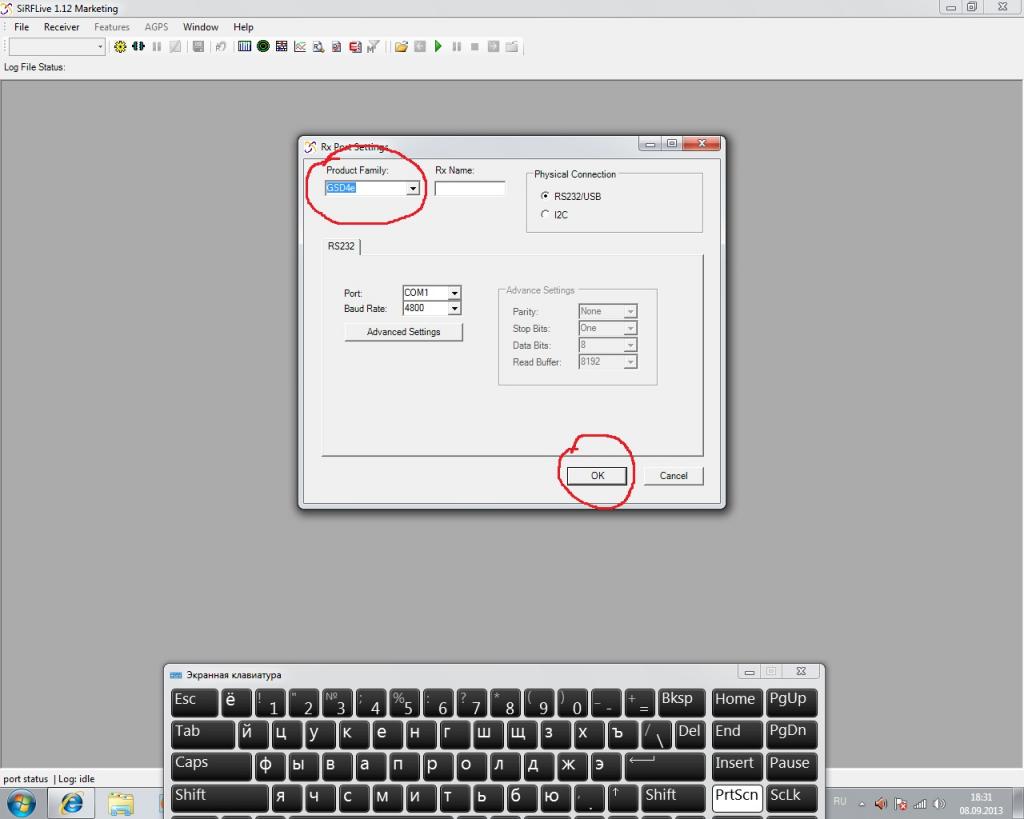Click into the Rx Name text field
This screenshot has height=819, width=1024.
point(470,188)
